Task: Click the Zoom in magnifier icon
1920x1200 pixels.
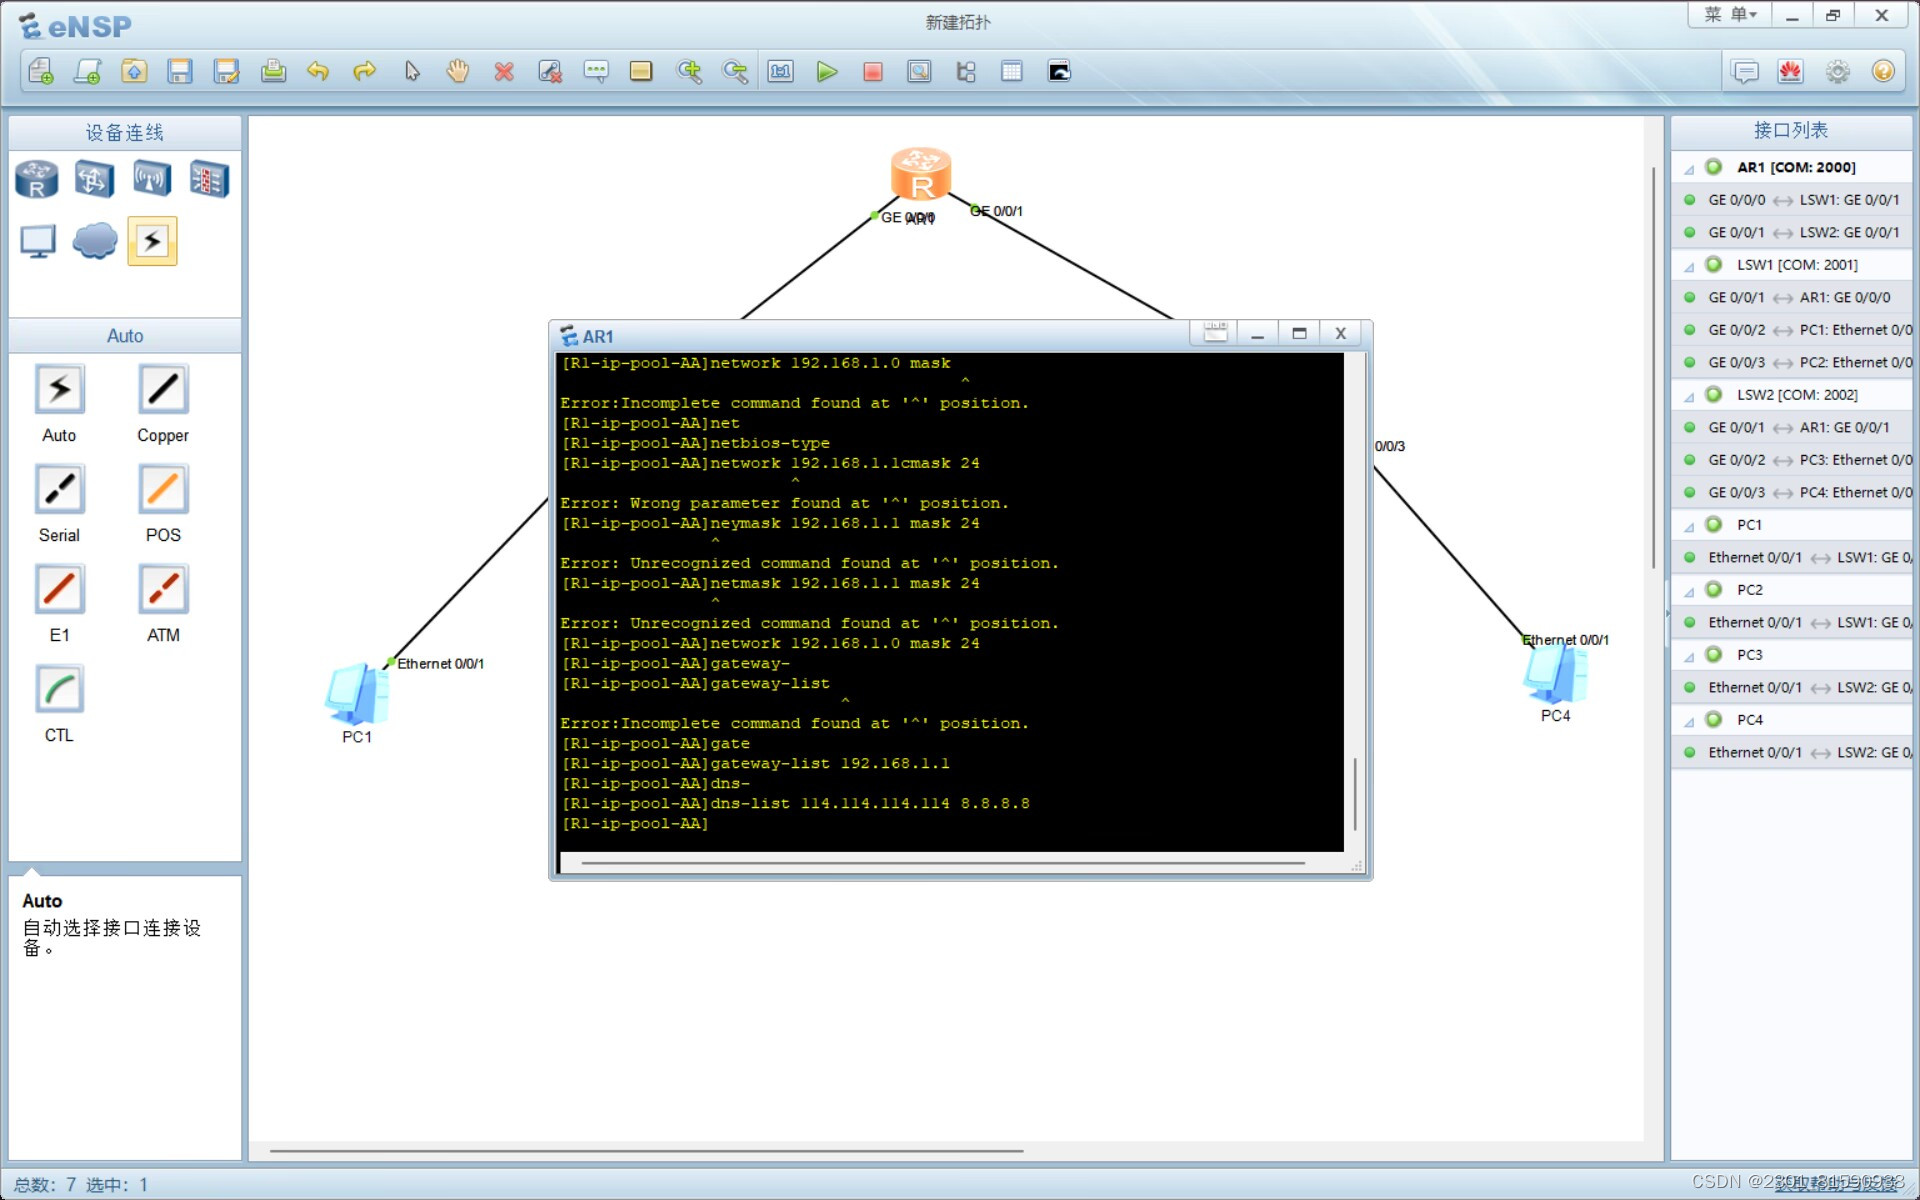Action: point(689,71)
